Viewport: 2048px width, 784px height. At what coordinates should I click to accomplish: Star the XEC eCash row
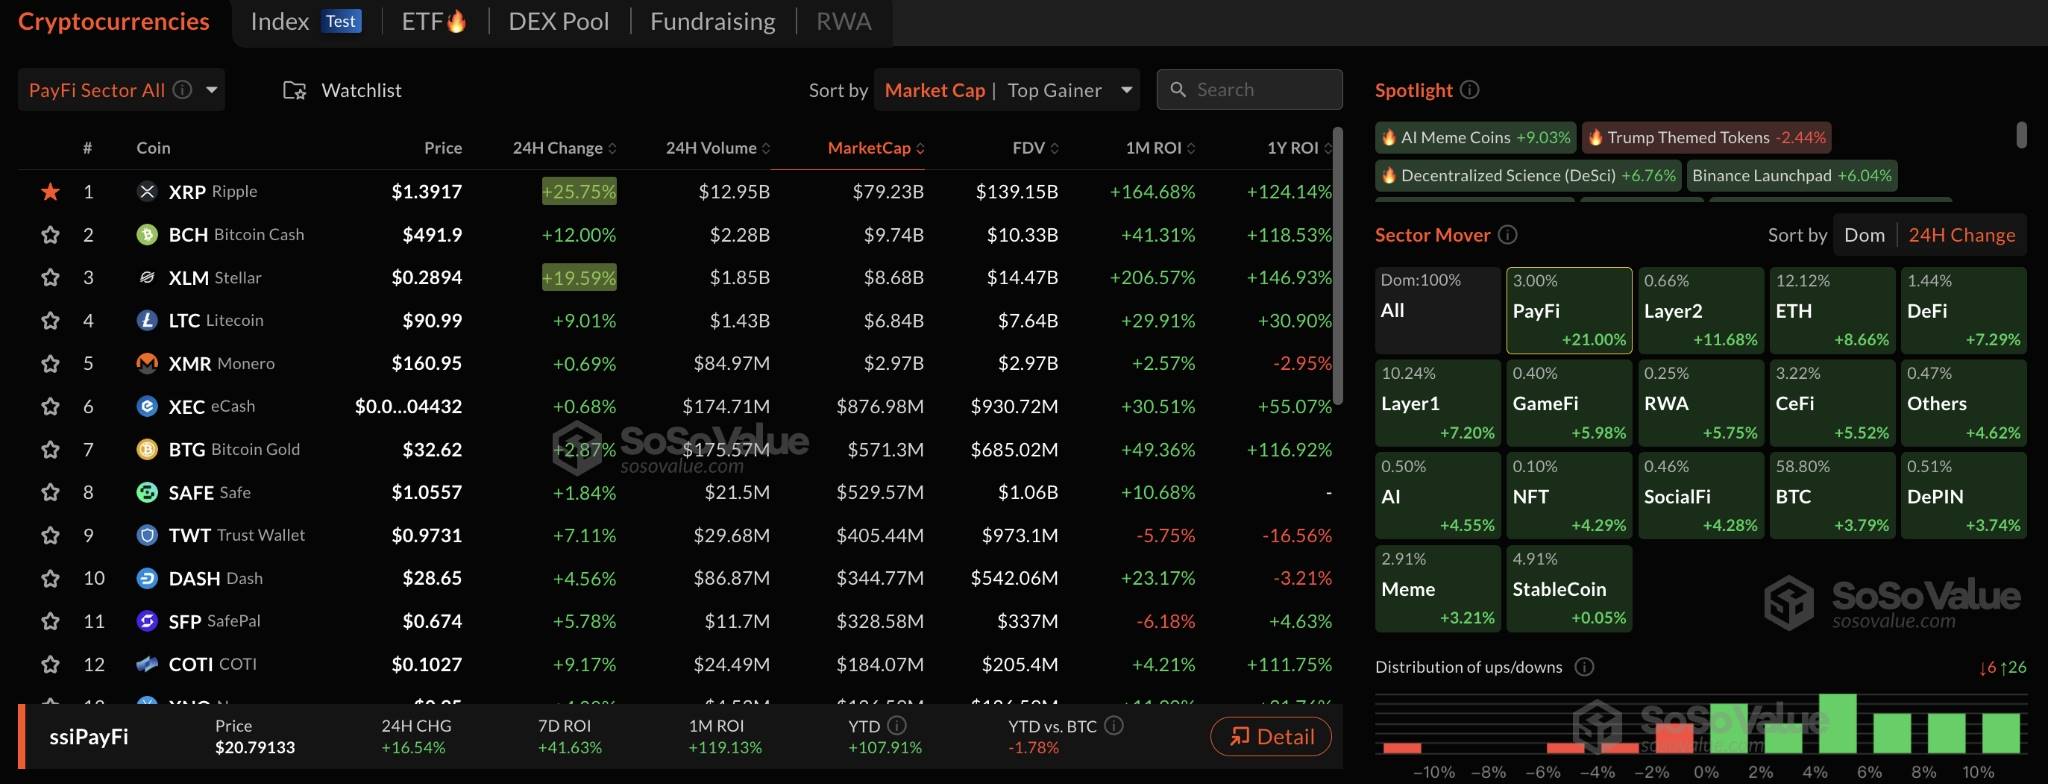50,406
